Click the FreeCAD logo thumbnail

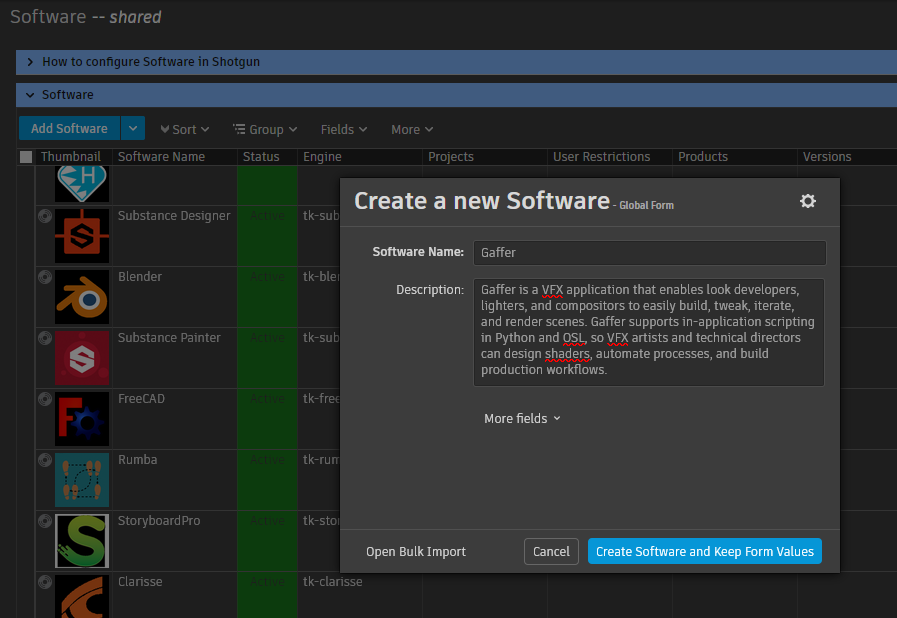coord(82,419)
